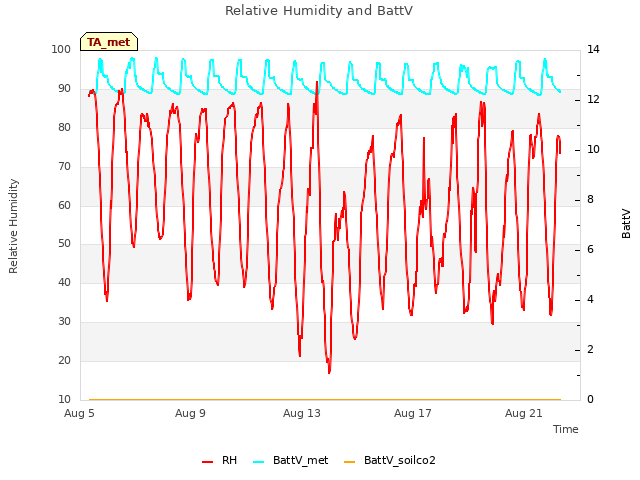Click the Relative Humidity y-axis title
This screenshot has height=480, width=640.
tap(13, 226)
